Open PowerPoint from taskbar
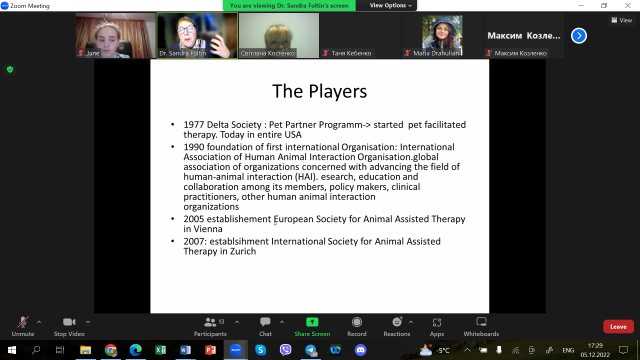The image size is (640, 360). click(211, 350)
